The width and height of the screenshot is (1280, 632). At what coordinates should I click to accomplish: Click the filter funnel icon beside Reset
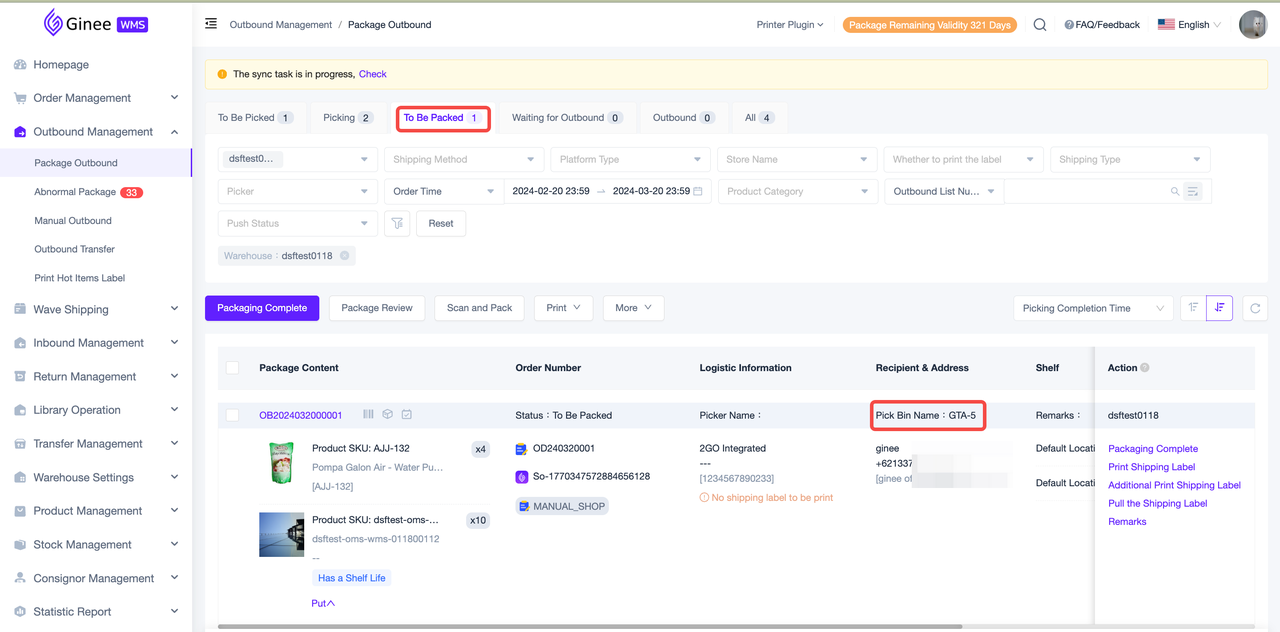397,224
